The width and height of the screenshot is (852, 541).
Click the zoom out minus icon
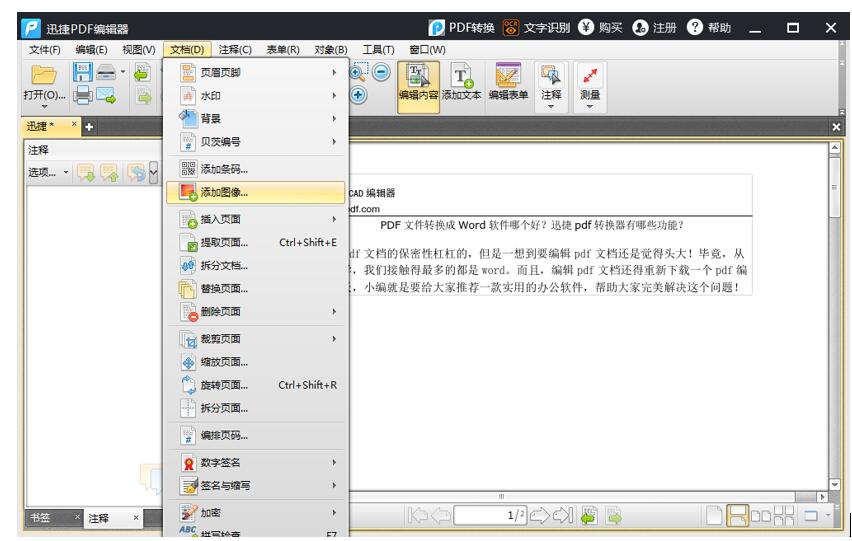[x=381, y=72]
